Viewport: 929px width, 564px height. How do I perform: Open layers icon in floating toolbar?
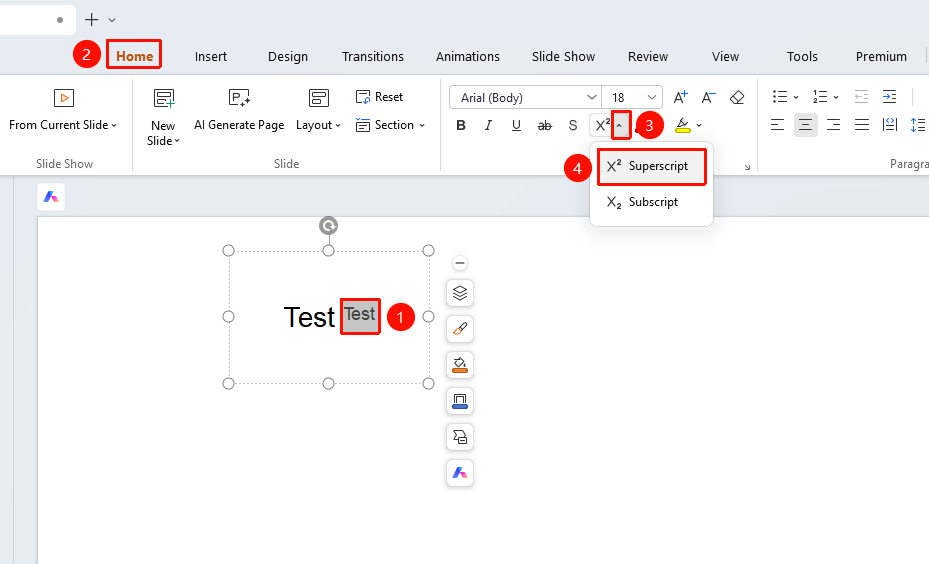(x=460, y=293)
